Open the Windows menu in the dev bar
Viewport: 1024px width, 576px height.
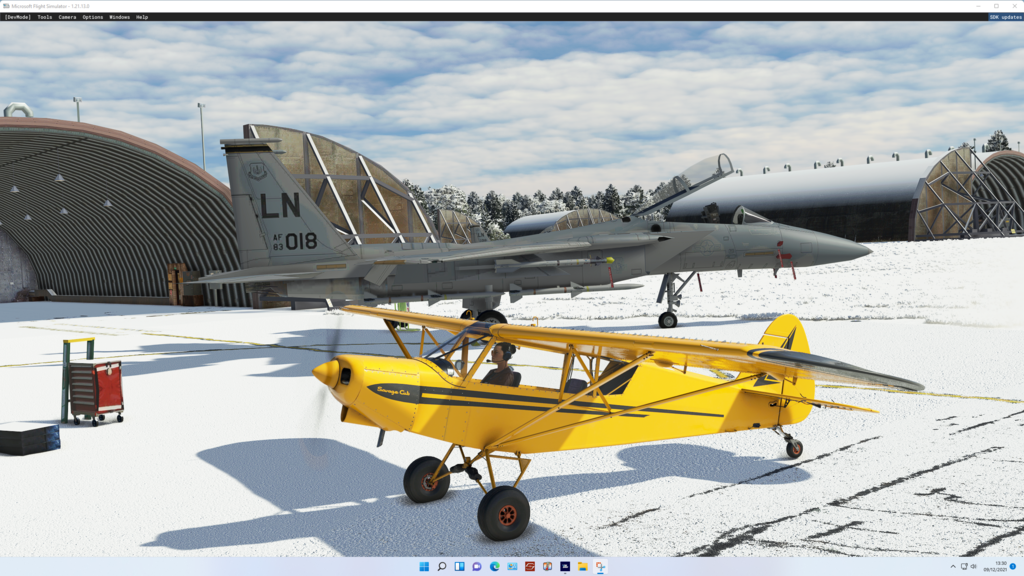[120, 17]
